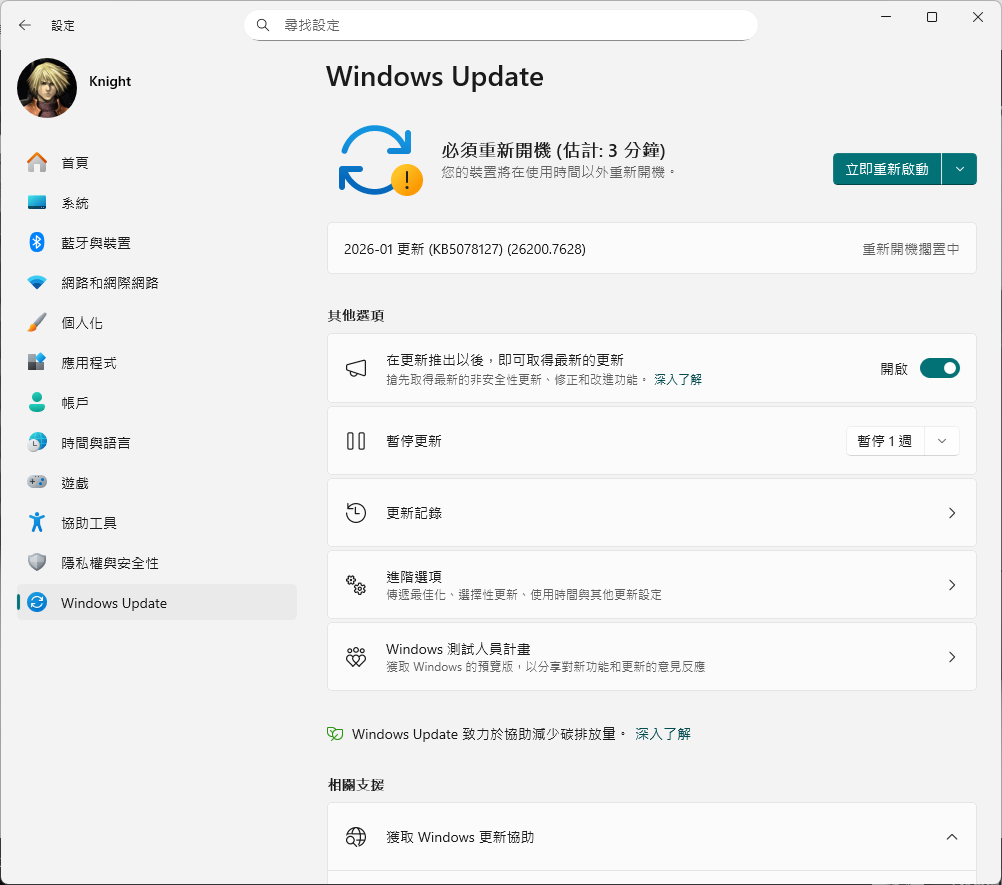1002x885 pixels.
Task: Click the 暫停 1 週 button
Action: click(885, 441)
